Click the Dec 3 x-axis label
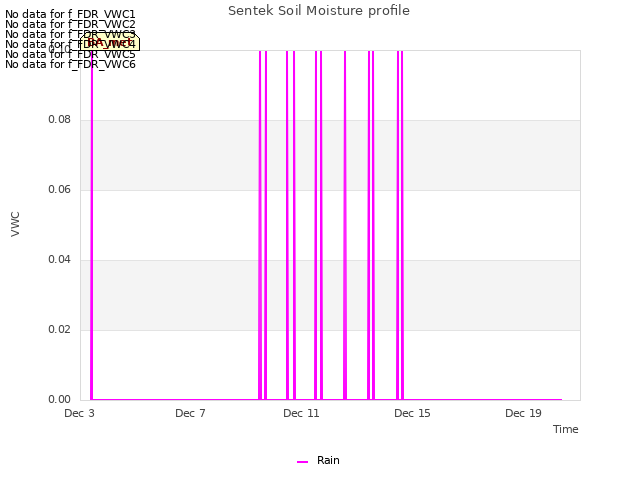This screenshot has height=480, width=640. [x=79, y=413]
